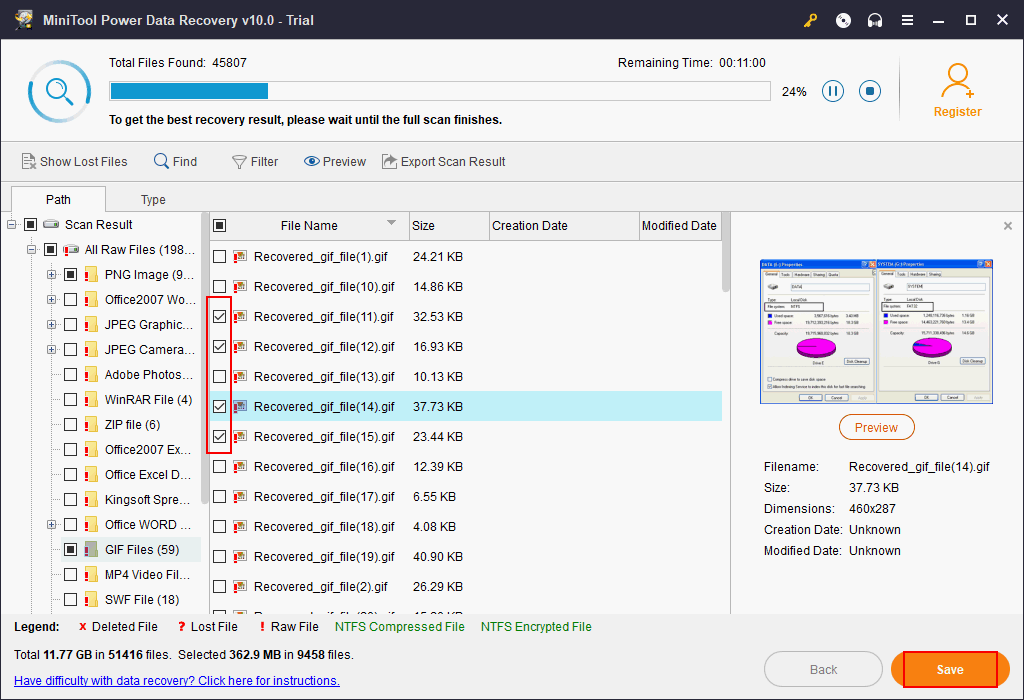The width and height of the screenshot is (1024, 700).
Task: Click the MiniTool app logo icon
Action: point(24,20)
